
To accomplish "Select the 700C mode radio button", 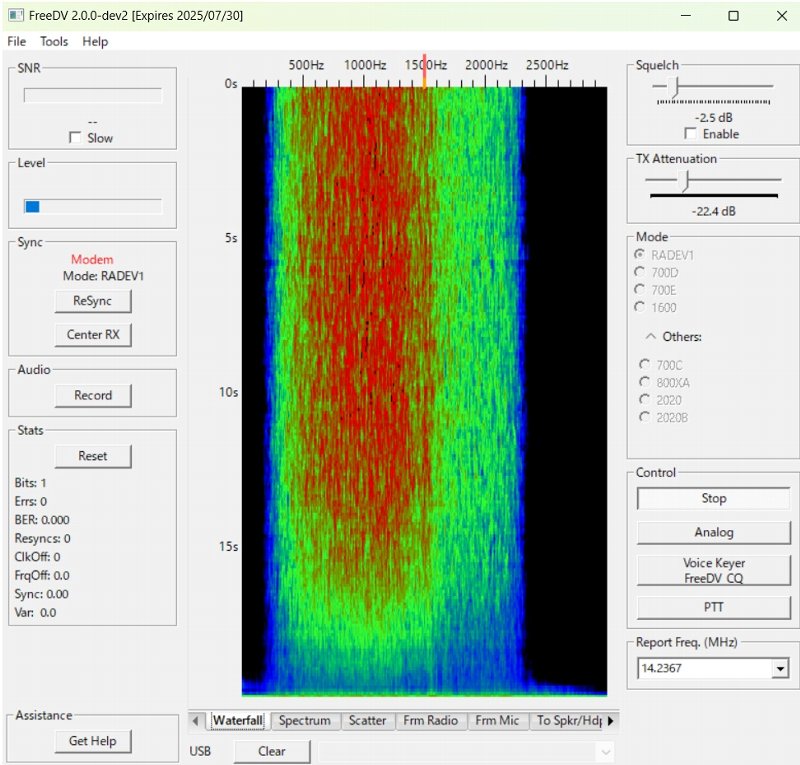I will [x=645, y=364].
